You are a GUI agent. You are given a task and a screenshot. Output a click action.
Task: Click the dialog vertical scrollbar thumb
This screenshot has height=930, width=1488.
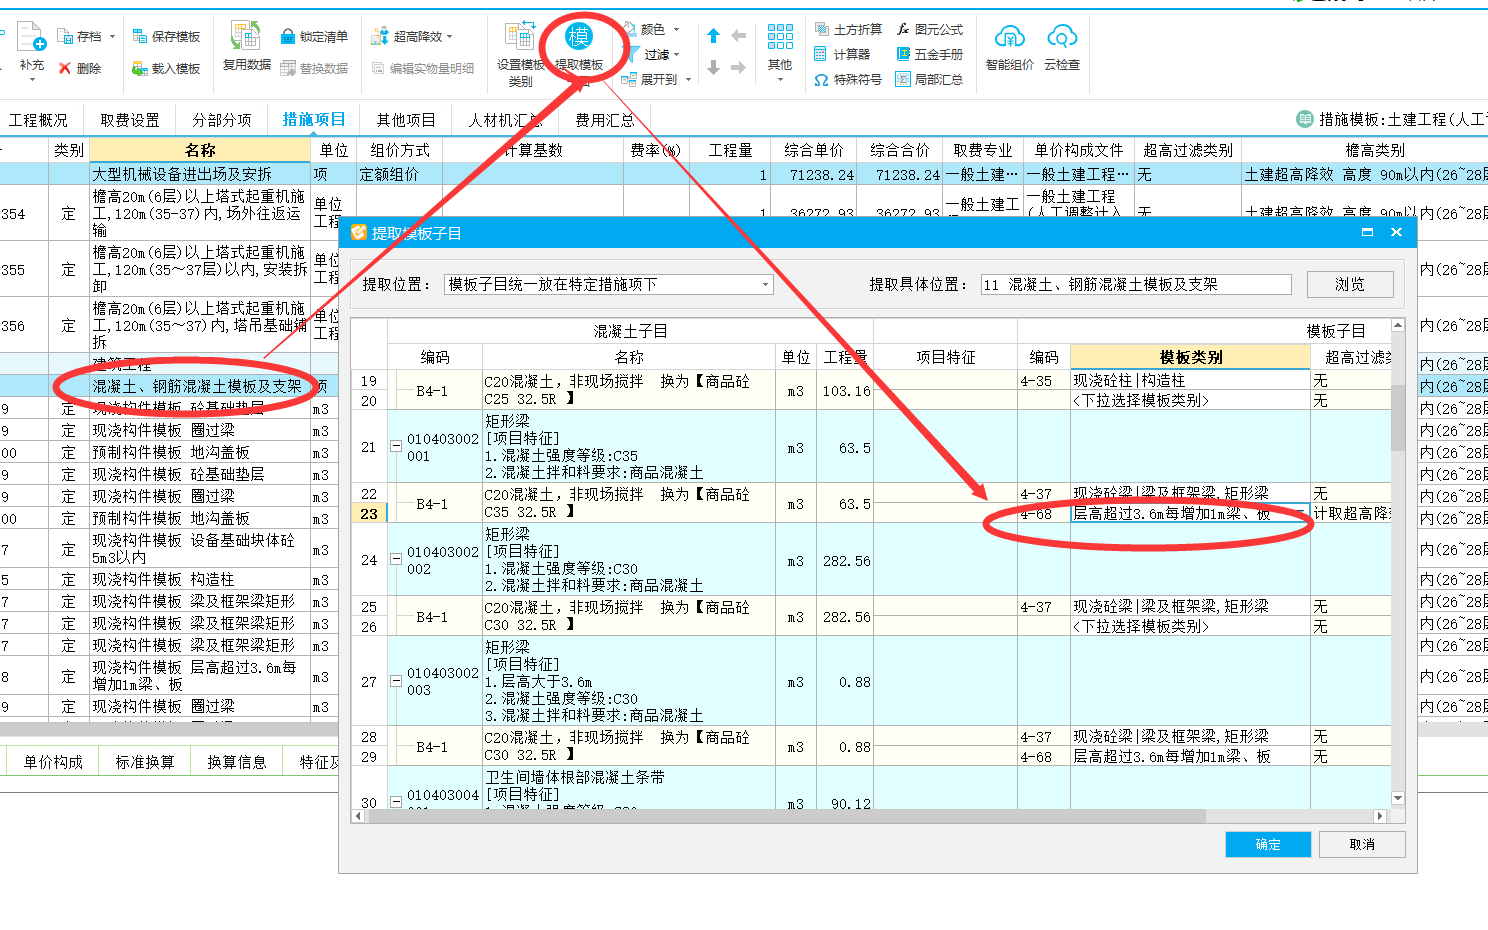click(x=1398, y=418)
